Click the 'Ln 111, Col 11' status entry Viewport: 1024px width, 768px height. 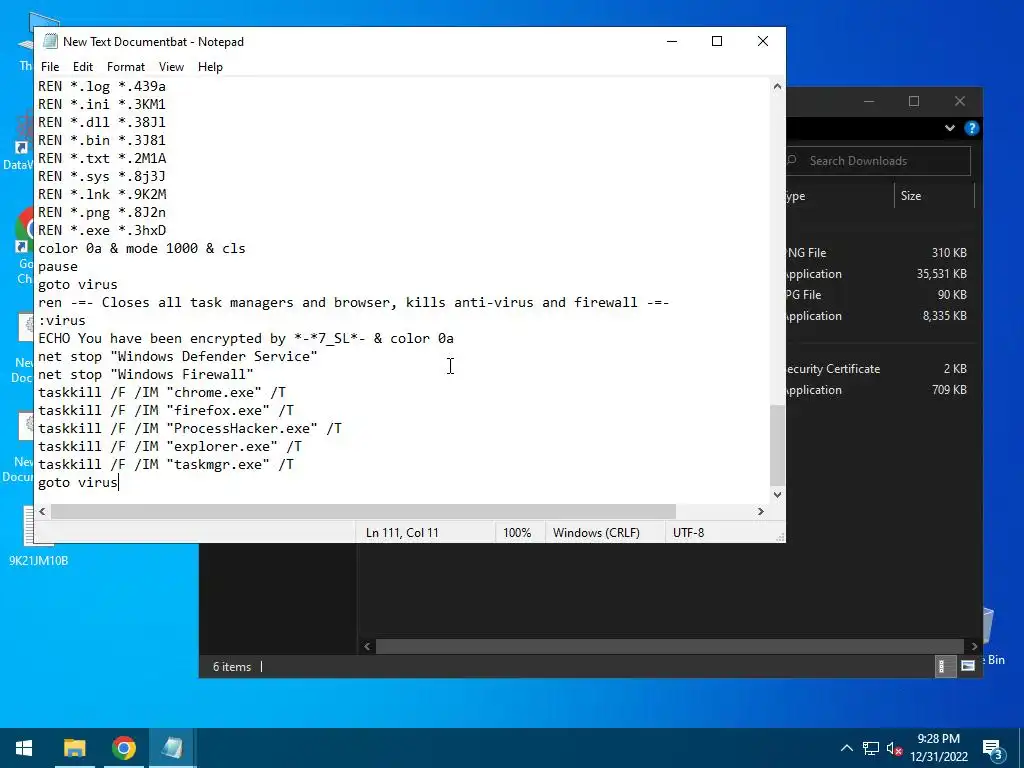click(402, 532)
